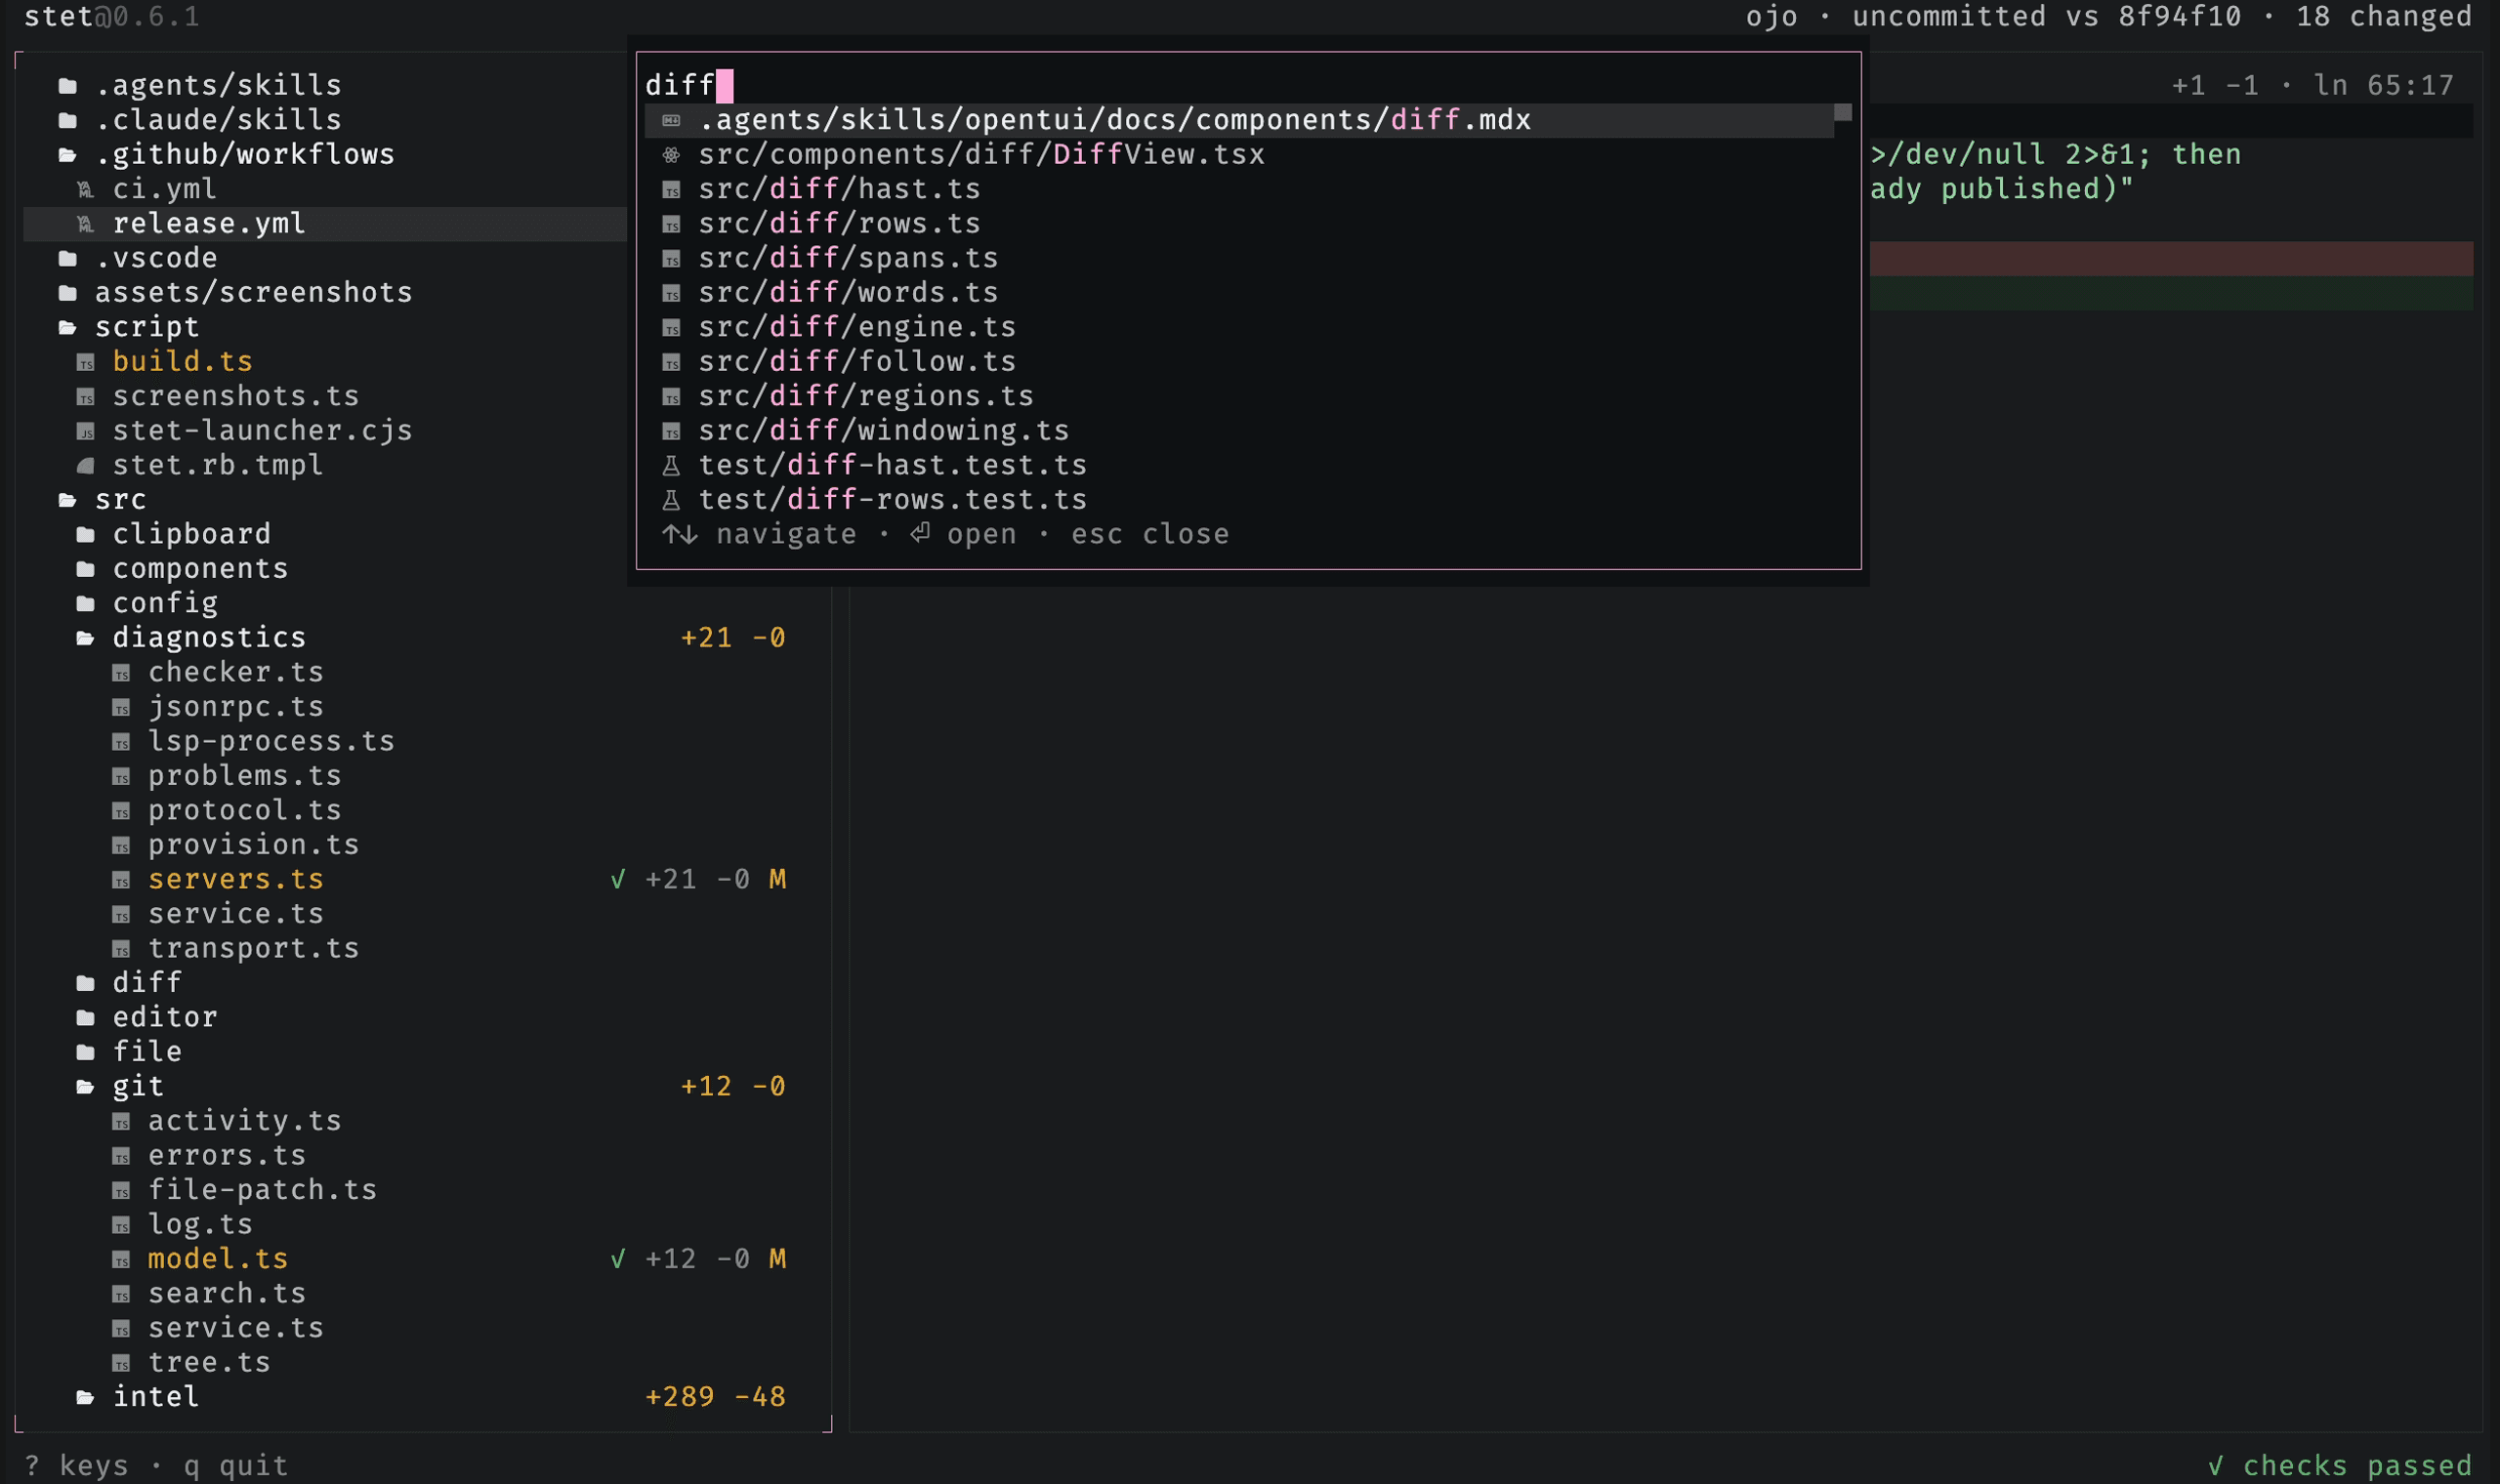The width and height of the screenshot is (2500, 1484).
Task: Click TypeScript icon next to build.ts
Action: pos(86,363)
